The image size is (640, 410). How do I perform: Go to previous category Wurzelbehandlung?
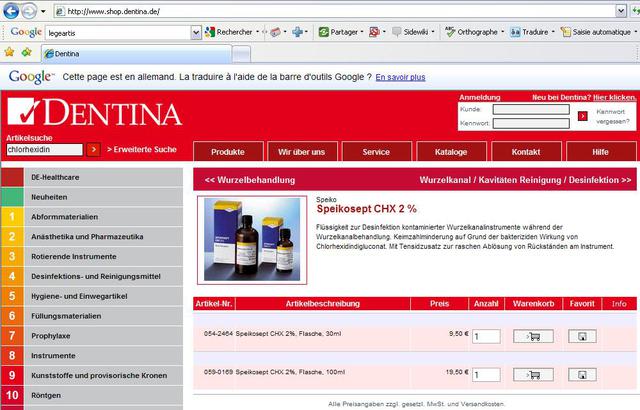[250, 180]
